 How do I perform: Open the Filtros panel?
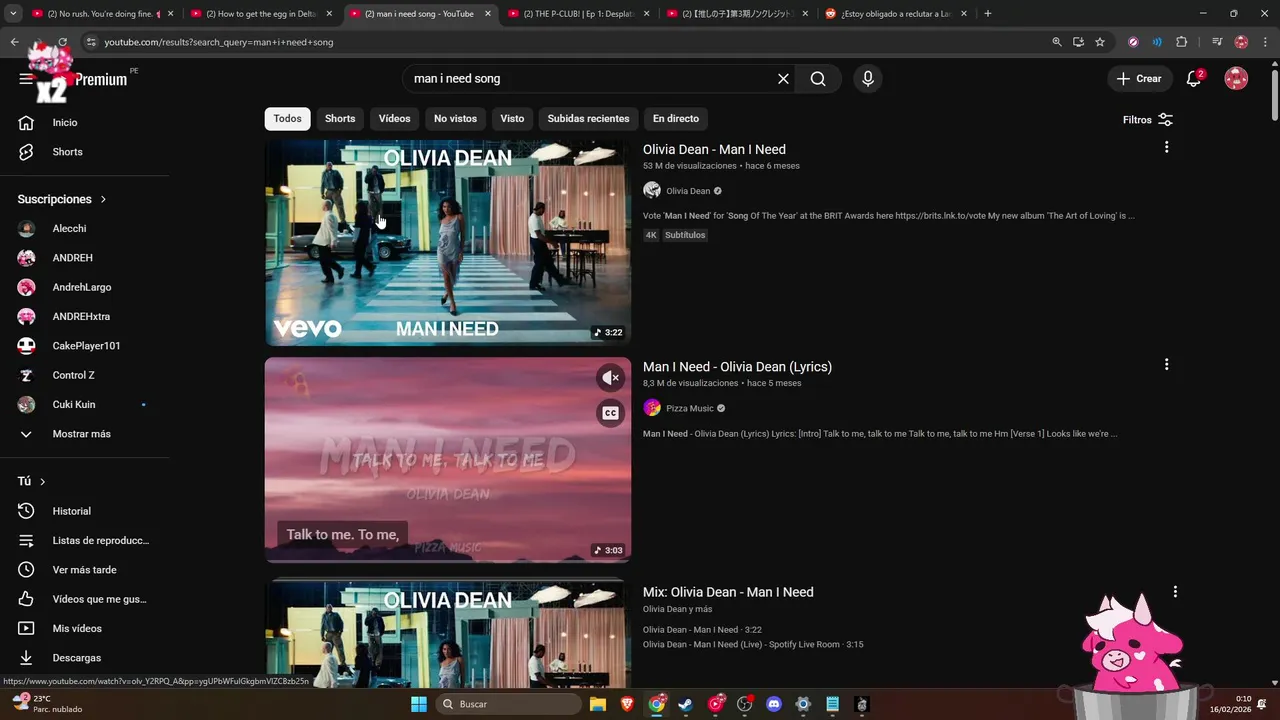[x=1148, y=120]
